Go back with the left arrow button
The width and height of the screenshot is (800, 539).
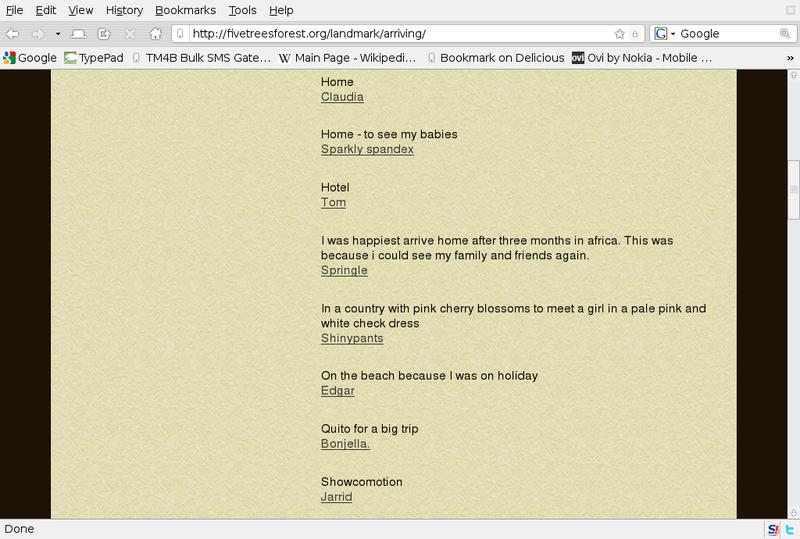[13, 34]
